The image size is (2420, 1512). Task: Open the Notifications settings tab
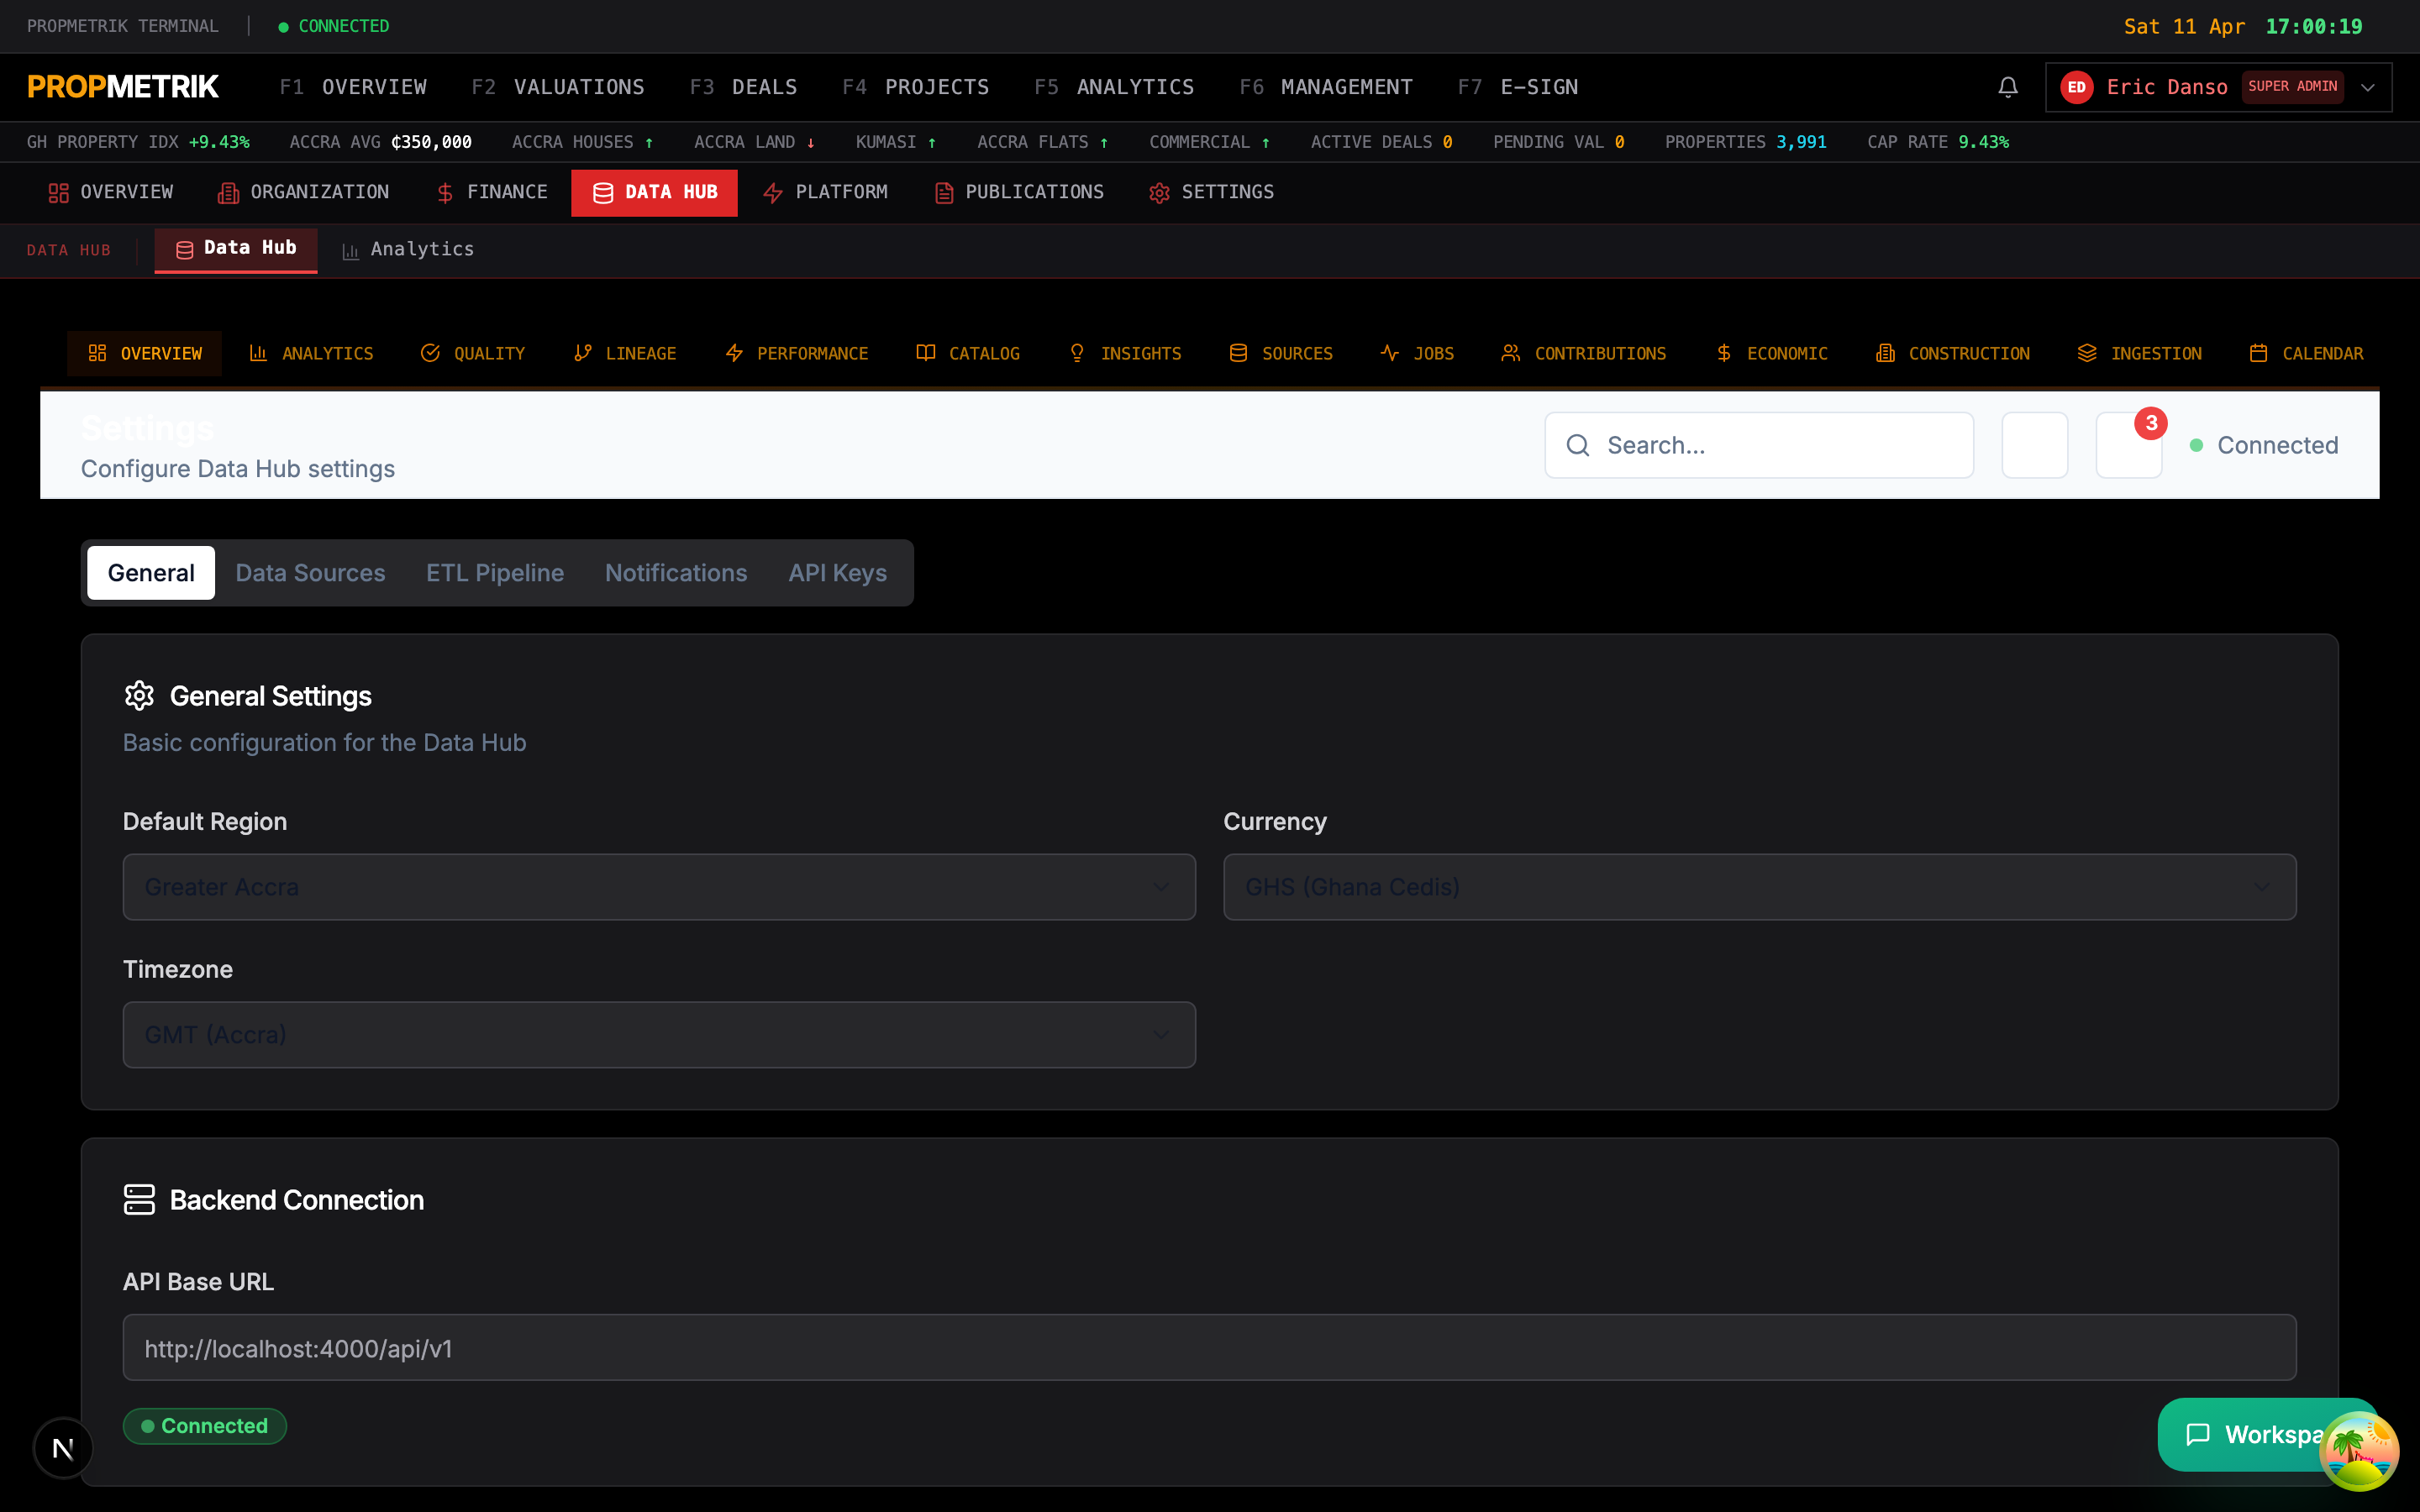point(676,573)
